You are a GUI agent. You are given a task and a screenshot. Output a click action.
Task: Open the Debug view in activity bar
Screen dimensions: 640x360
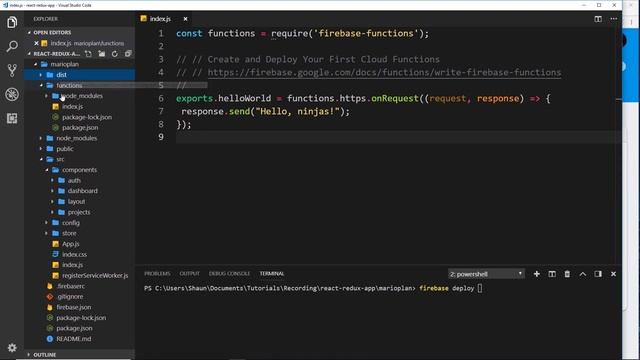click(12, 94)
